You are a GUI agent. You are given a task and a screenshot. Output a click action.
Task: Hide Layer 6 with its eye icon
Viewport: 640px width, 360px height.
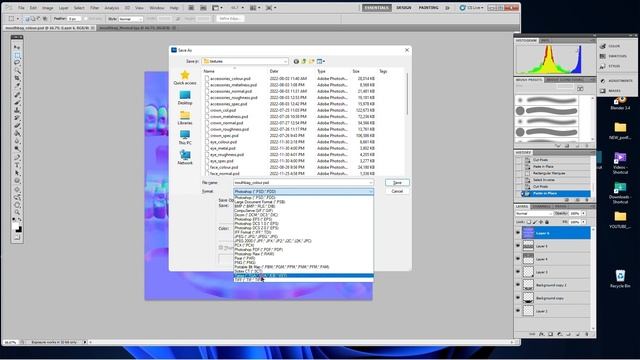pos(518,233)
